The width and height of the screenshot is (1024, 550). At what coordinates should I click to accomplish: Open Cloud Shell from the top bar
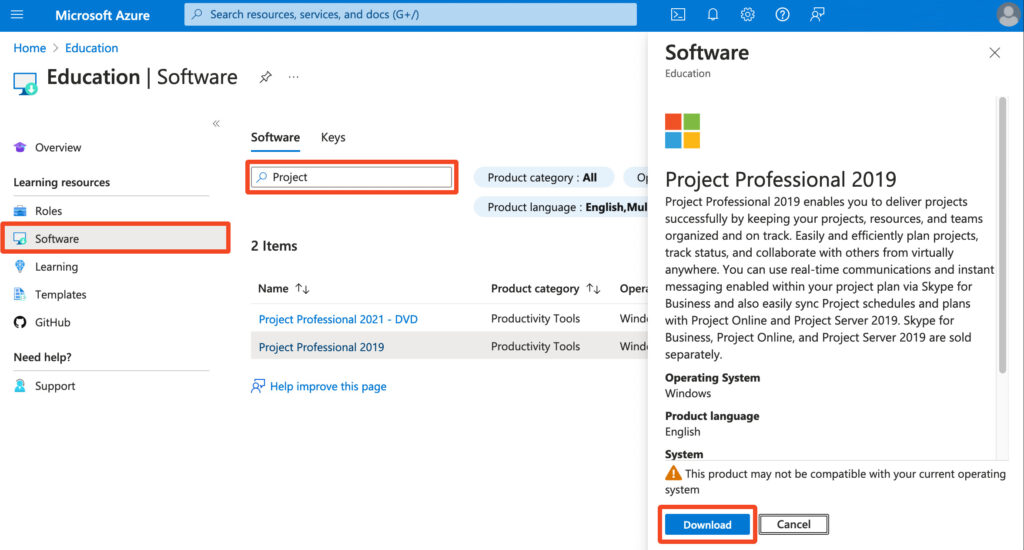point(677,15)
